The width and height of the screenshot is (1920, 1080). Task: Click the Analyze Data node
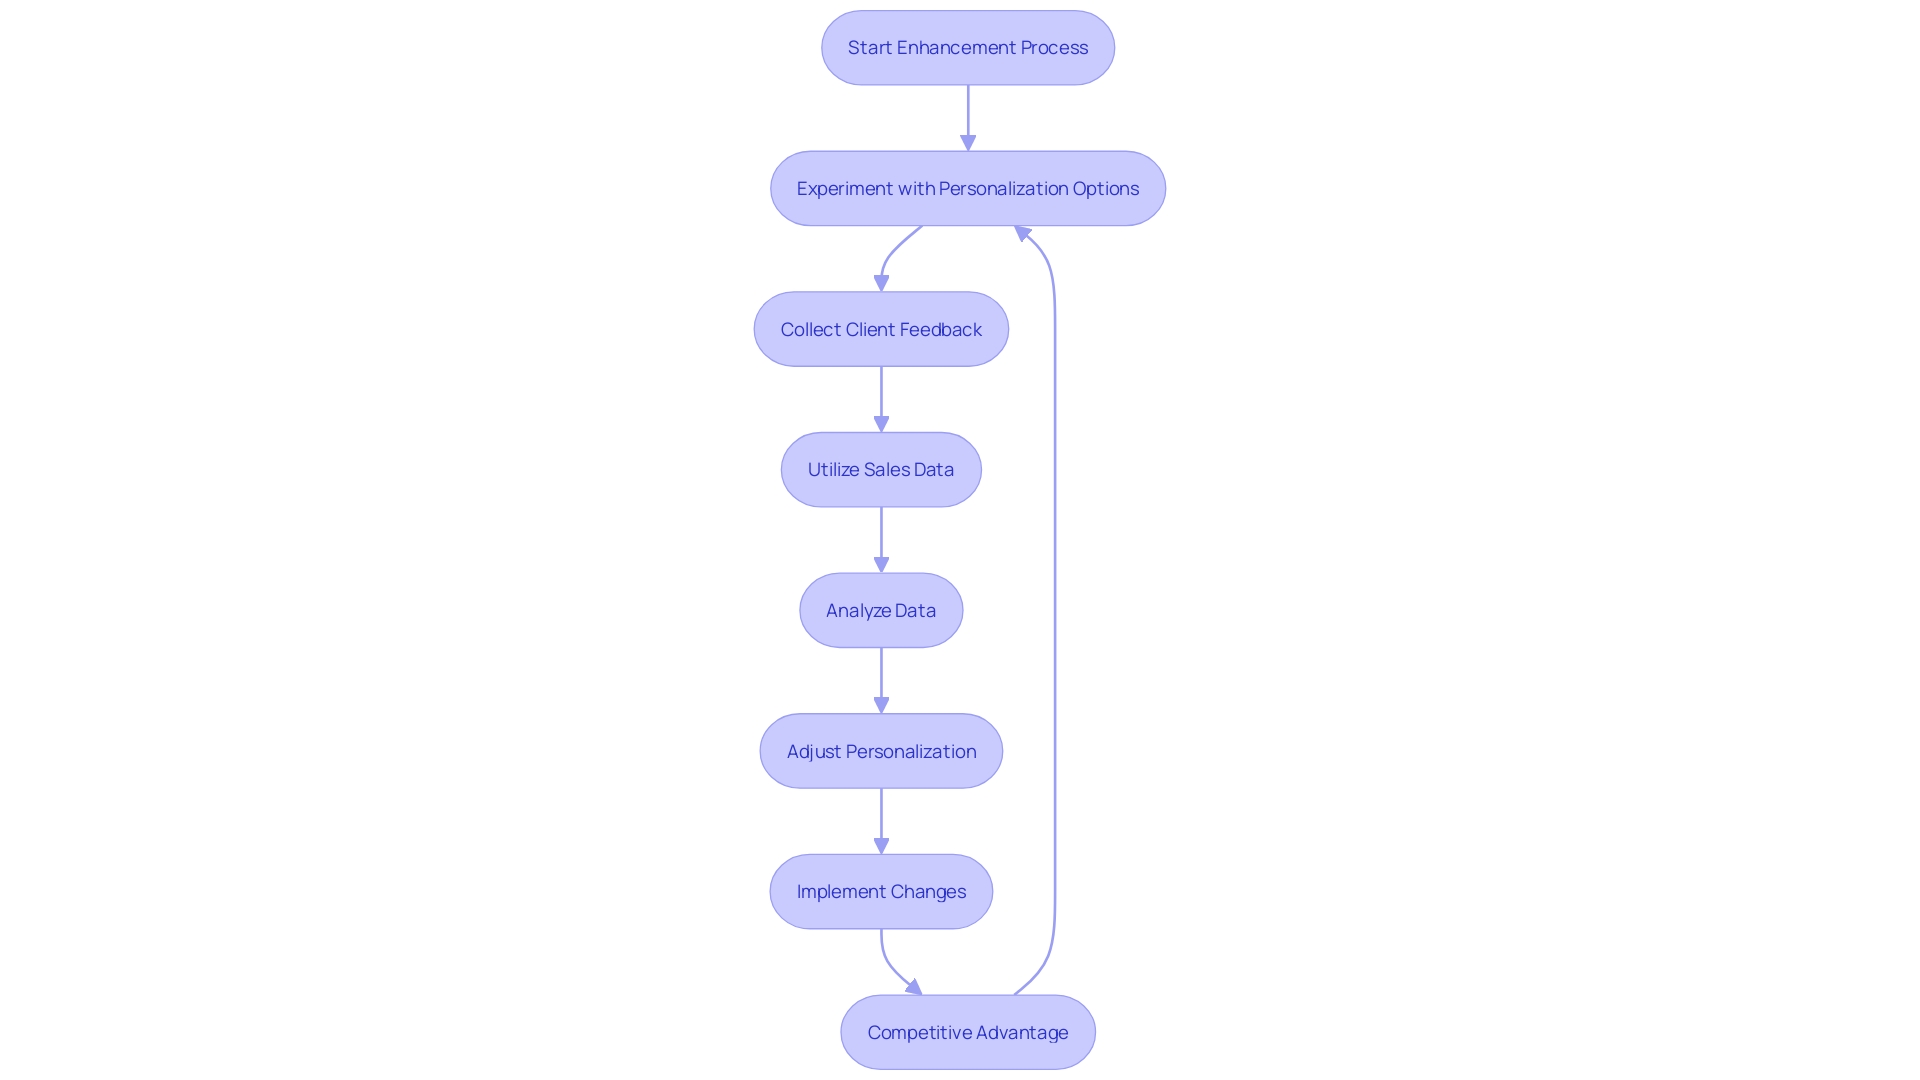point(881,609)
